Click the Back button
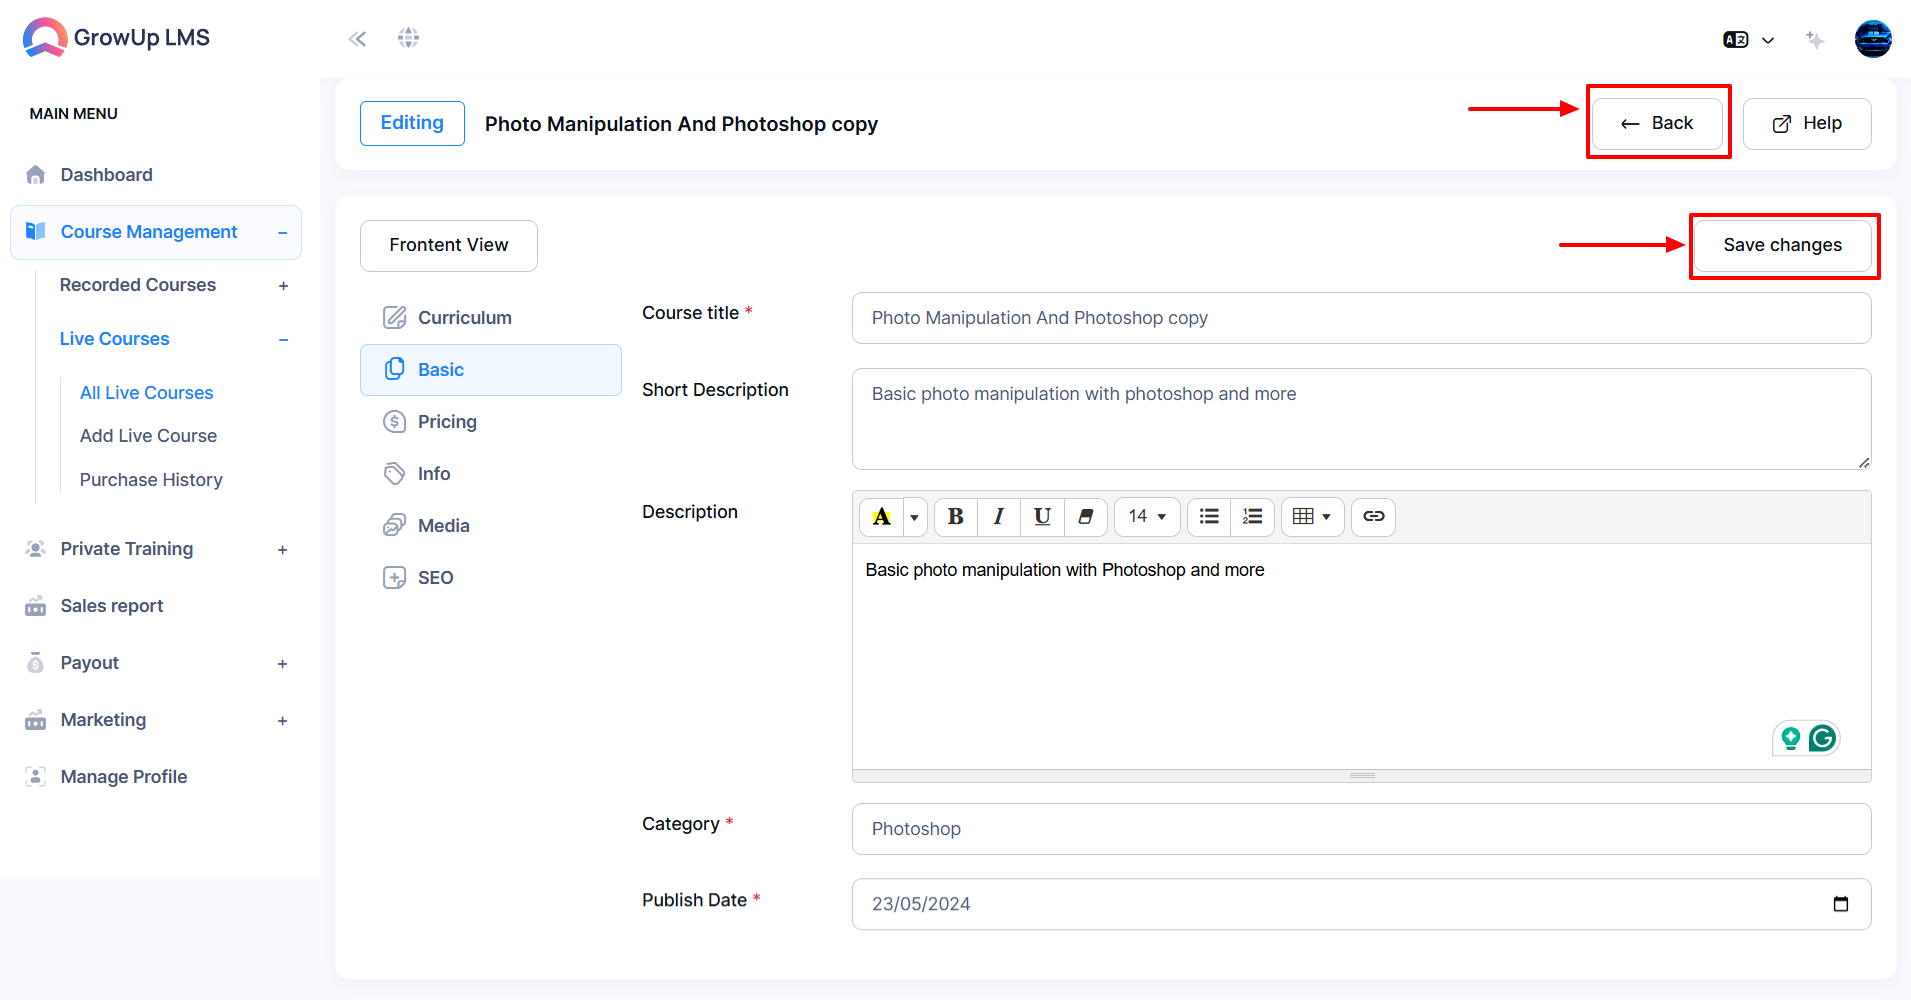 point(1657,123)
